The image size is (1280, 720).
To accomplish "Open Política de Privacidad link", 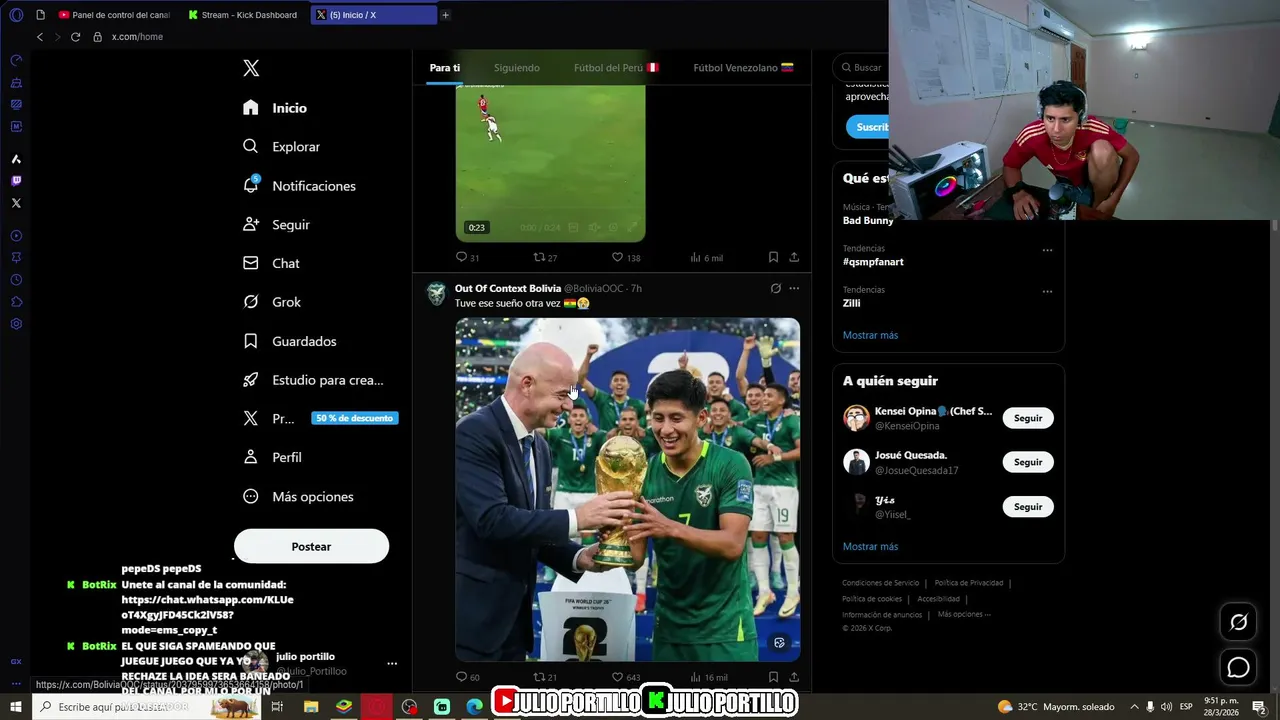I will [x=969, y=583].
